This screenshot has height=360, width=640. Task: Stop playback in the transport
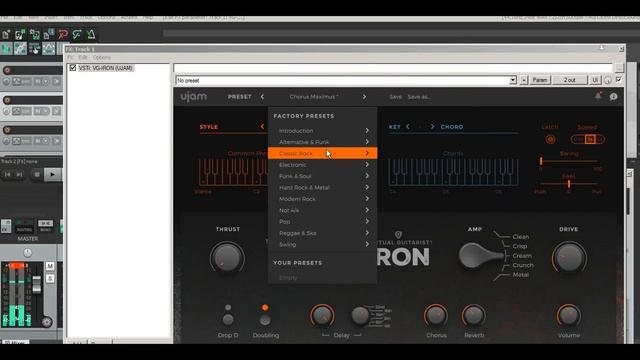37,174
